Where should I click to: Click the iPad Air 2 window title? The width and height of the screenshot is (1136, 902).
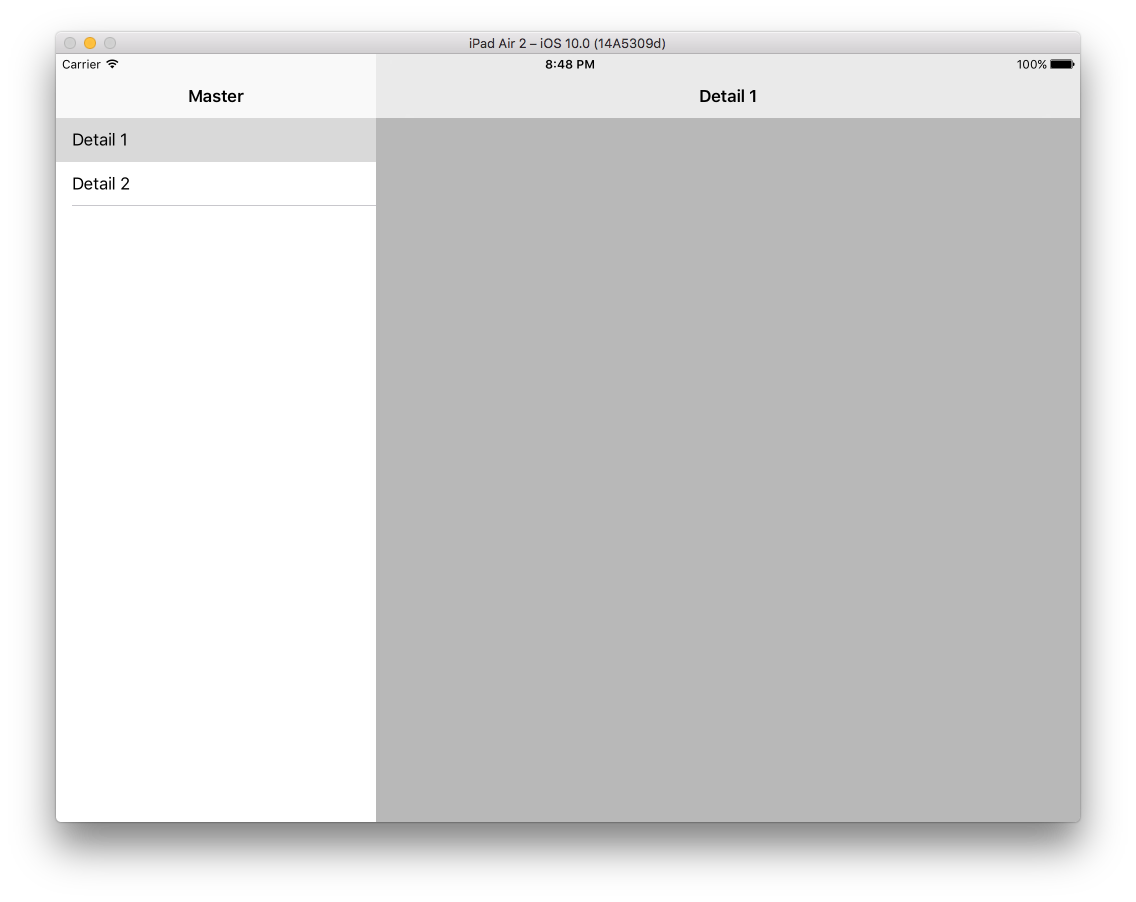567,43
